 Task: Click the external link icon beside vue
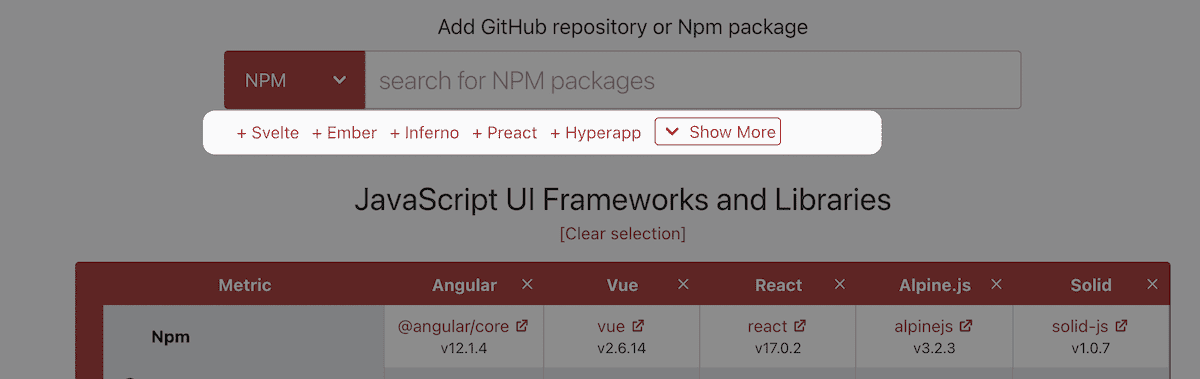pyautogui.click(x=638, y=326)
